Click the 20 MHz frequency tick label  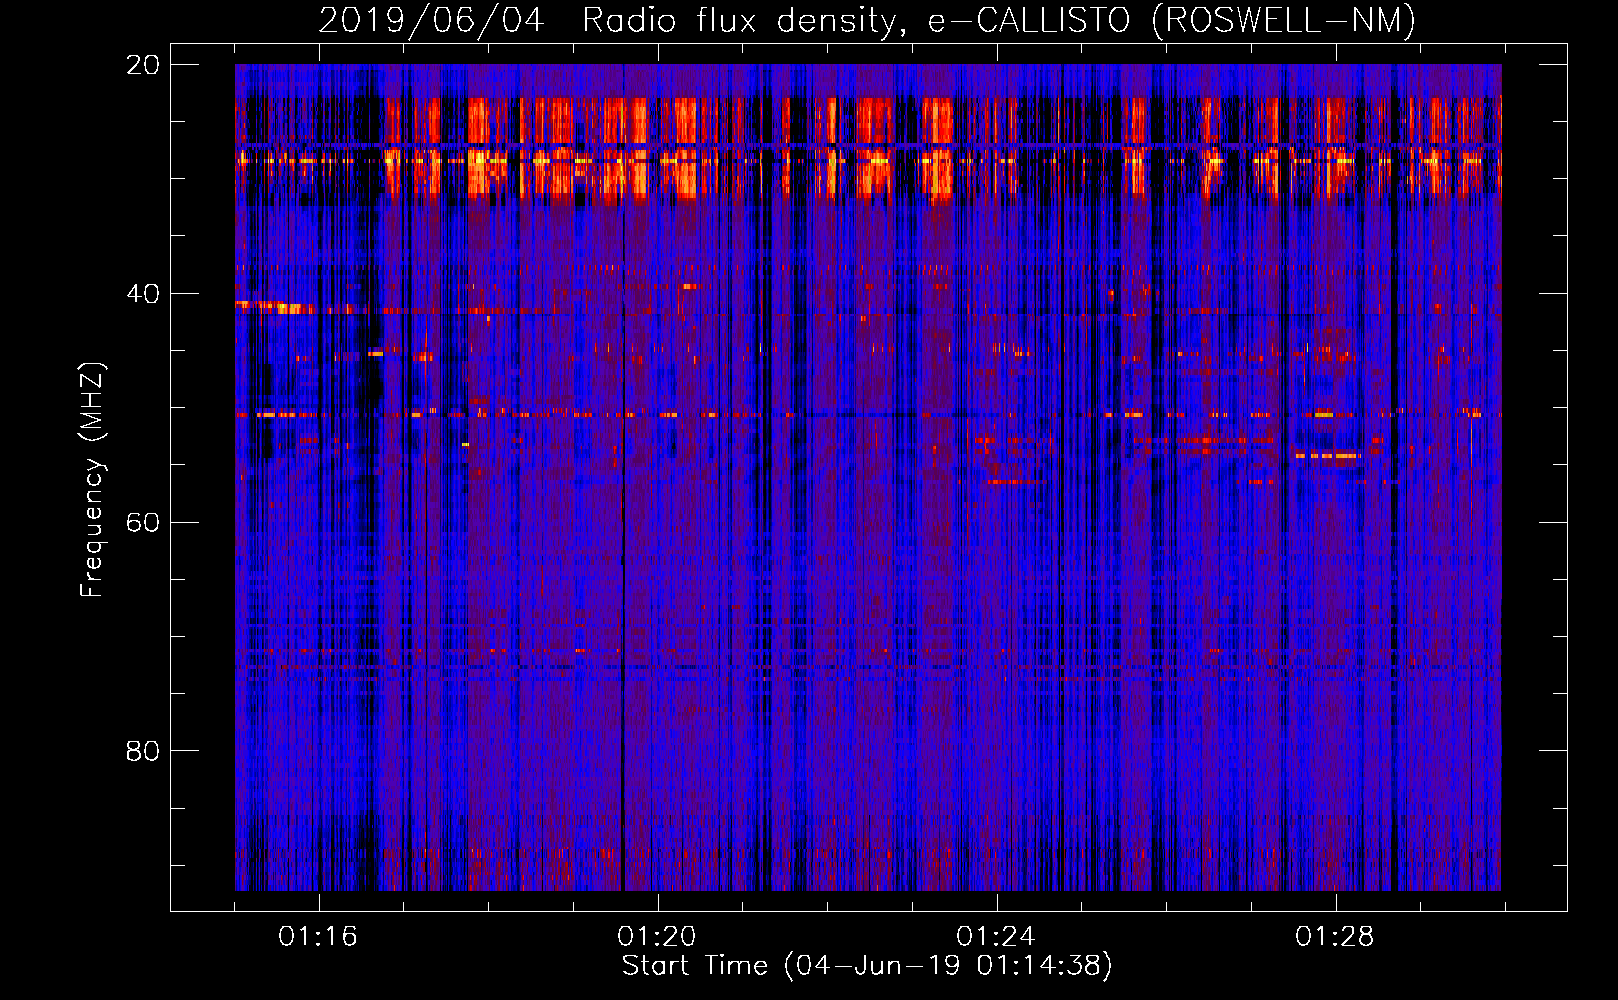(143, 65)
